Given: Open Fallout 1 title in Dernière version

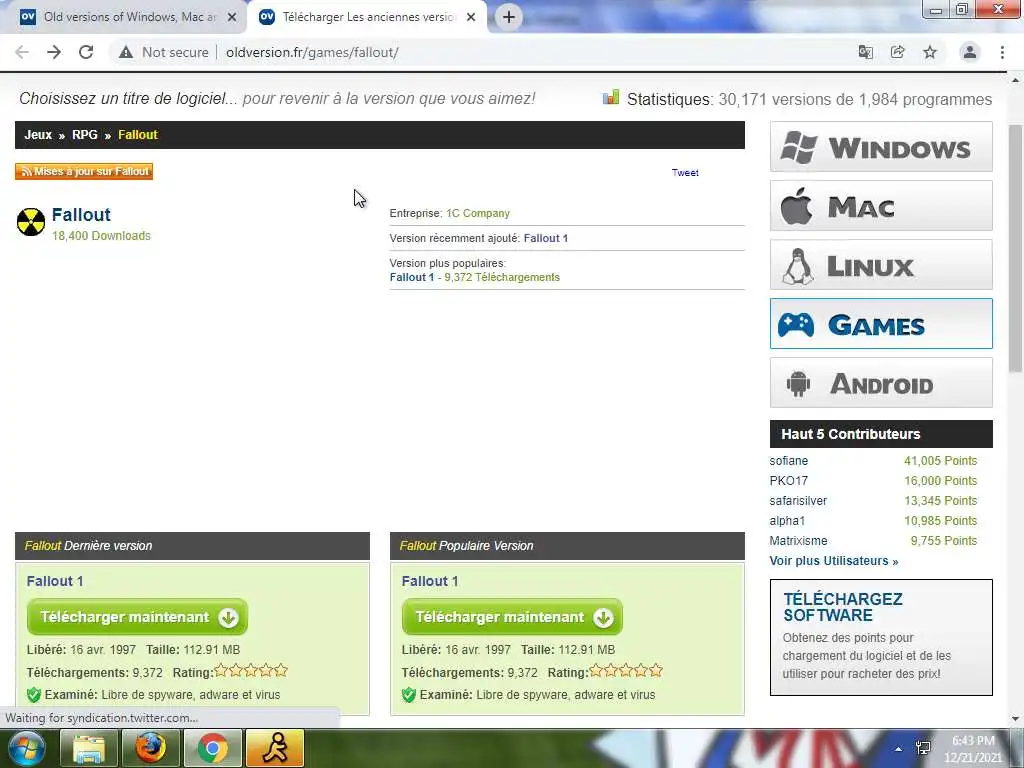Looking at the screenshot, I should click(55, 581).
